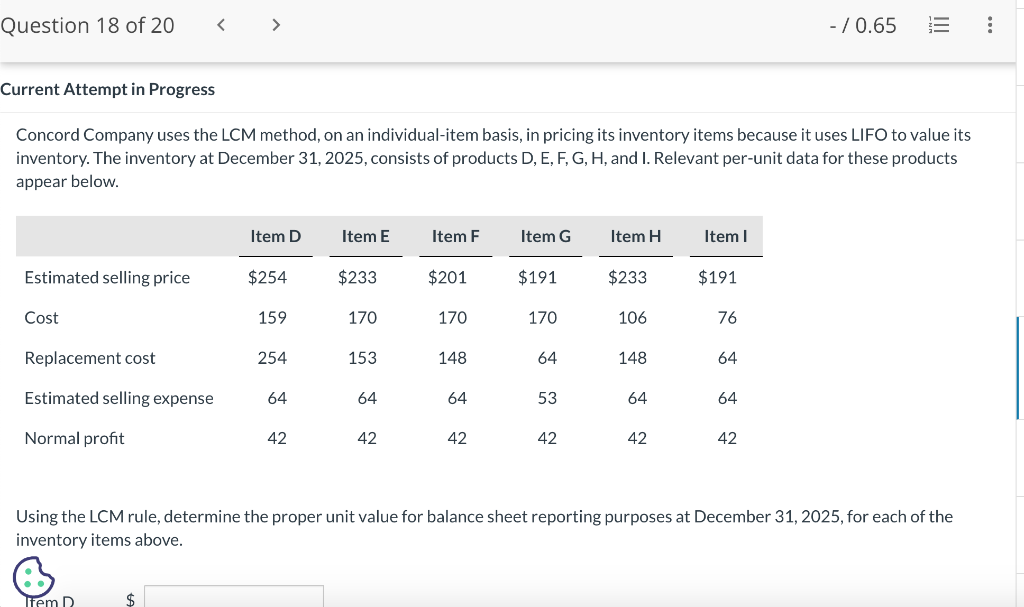
Task: Select the Item E column header
Action: [x=366, y=236]
